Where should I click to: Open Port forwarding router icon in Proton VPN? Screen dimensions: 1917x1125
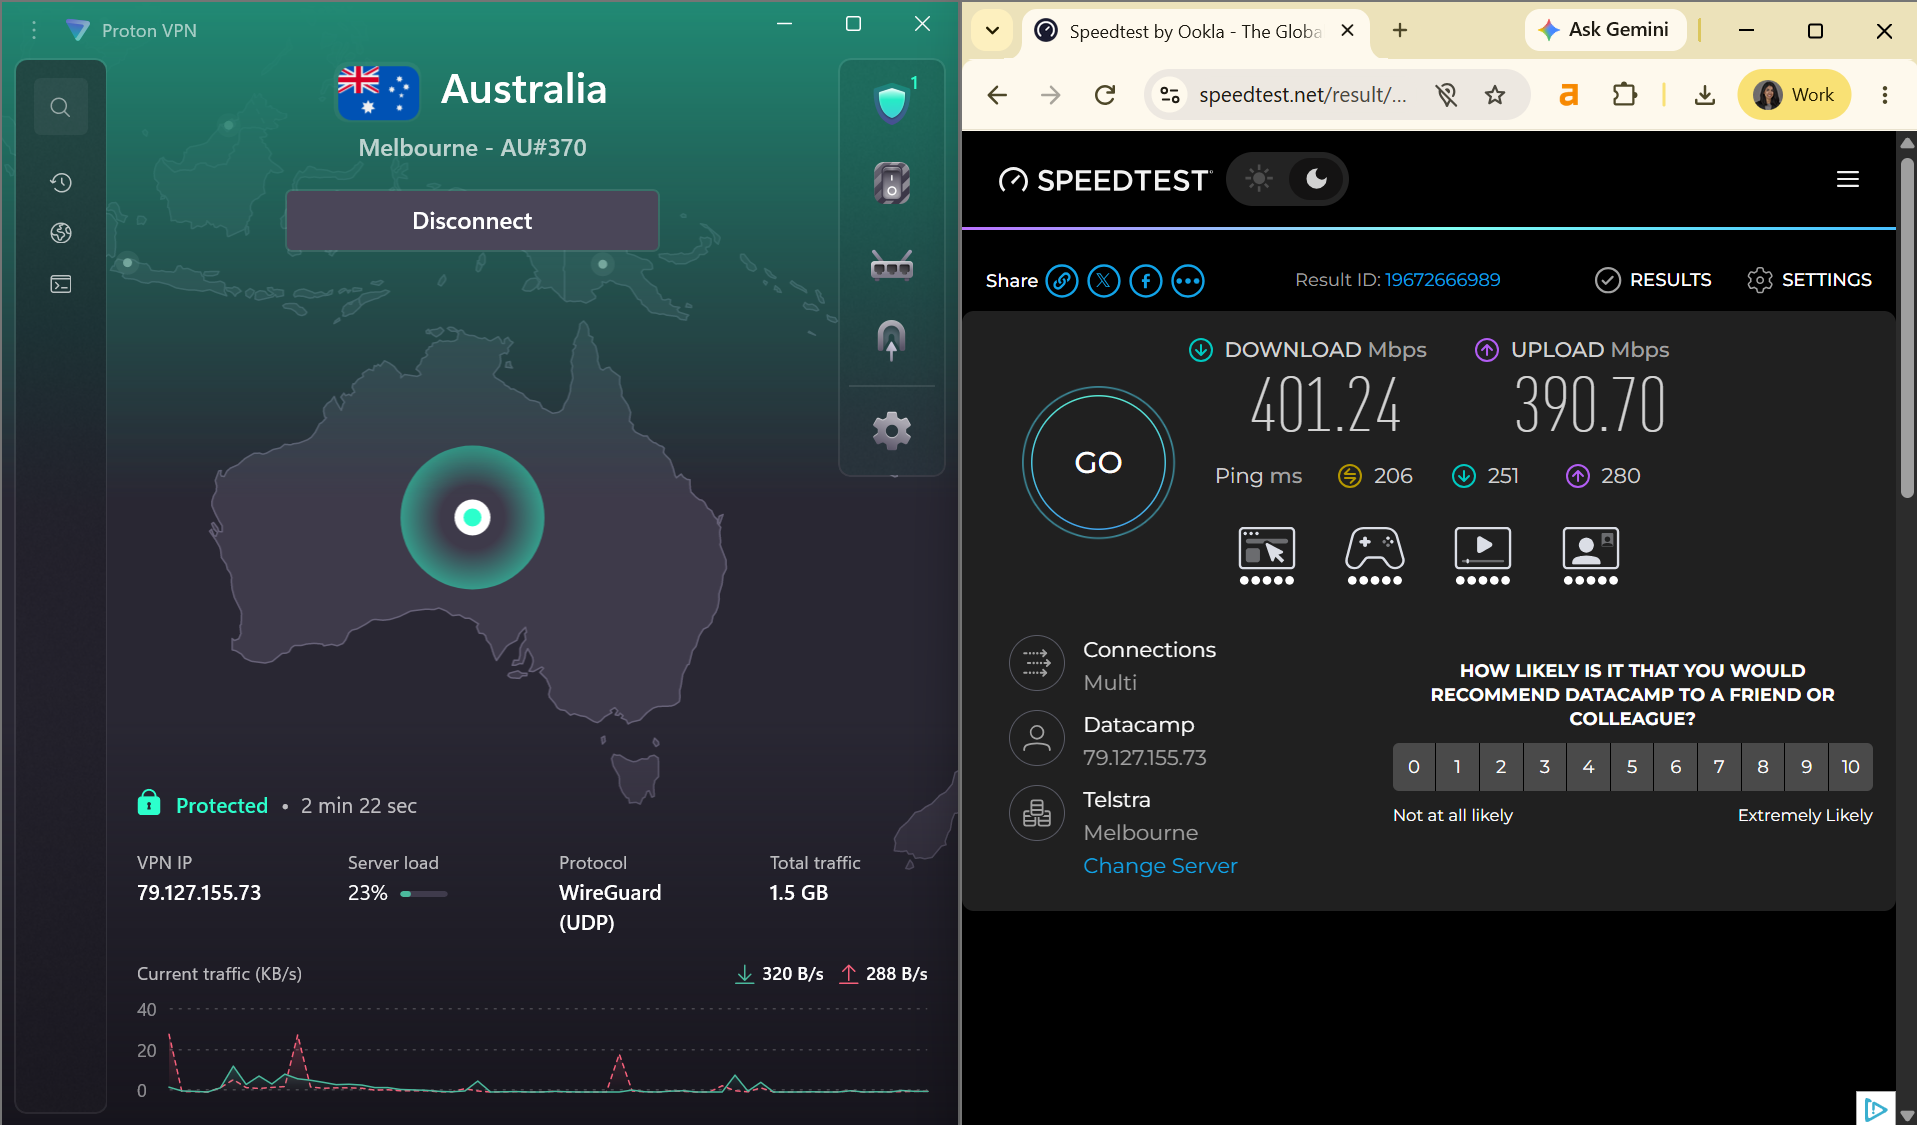892,266
